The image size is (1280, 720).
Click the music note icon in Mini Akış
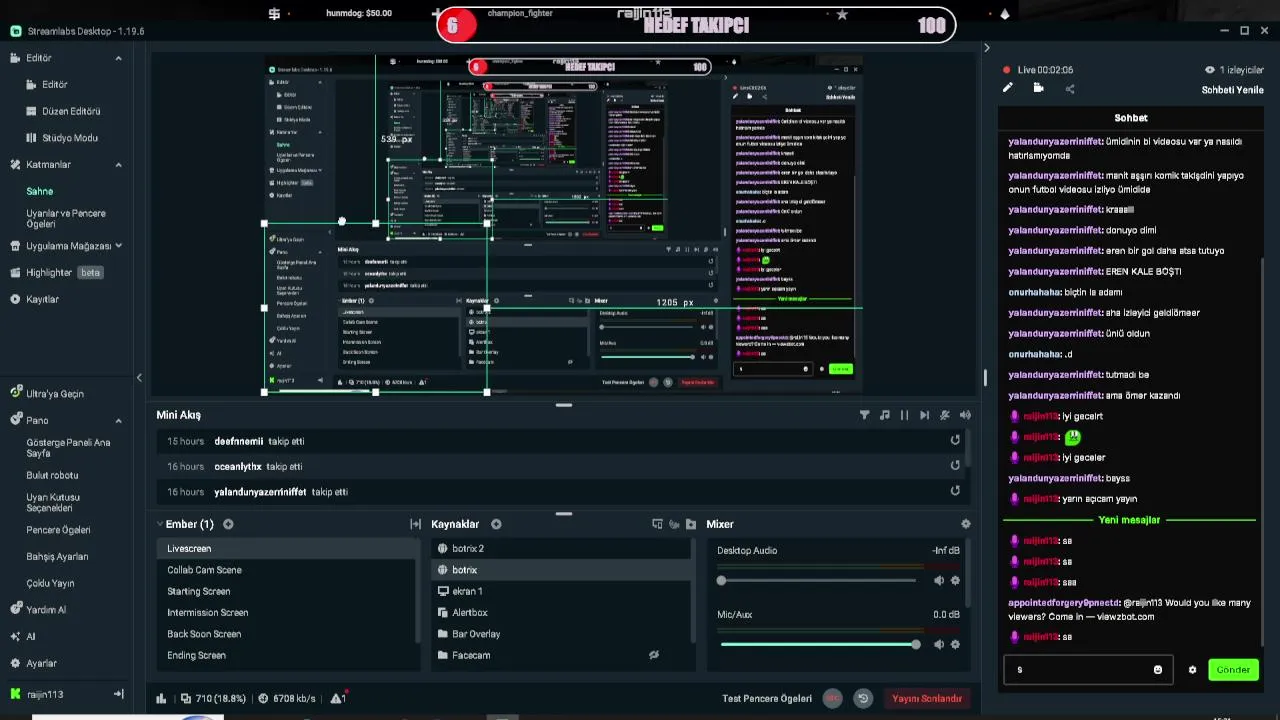pyautogui.click(x=885, y=415)
